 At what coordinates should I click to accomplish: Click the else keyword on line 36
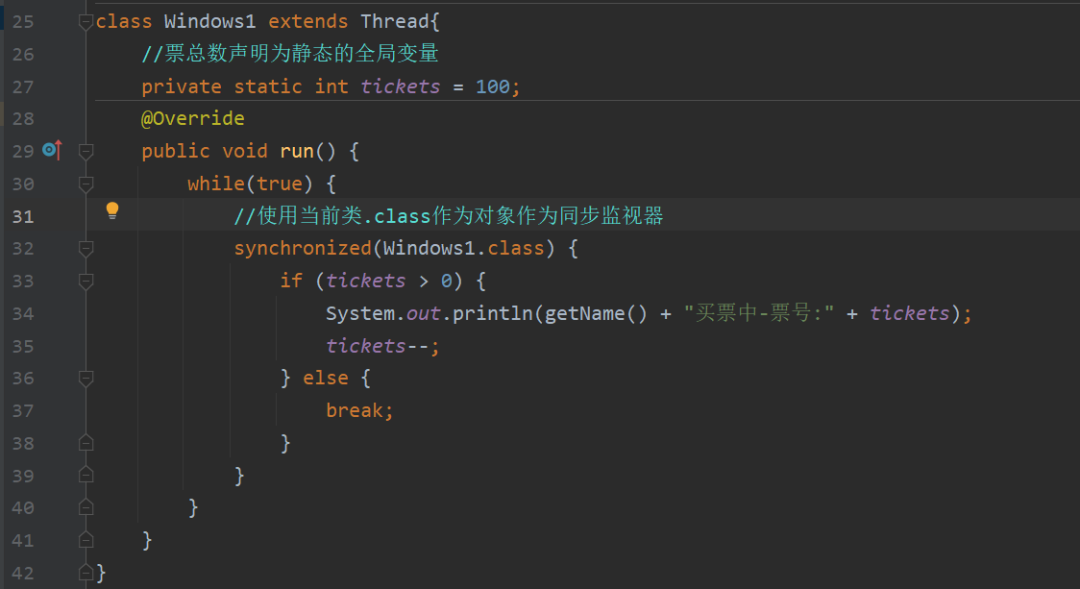pyautogui.click(x=325, y=378)
